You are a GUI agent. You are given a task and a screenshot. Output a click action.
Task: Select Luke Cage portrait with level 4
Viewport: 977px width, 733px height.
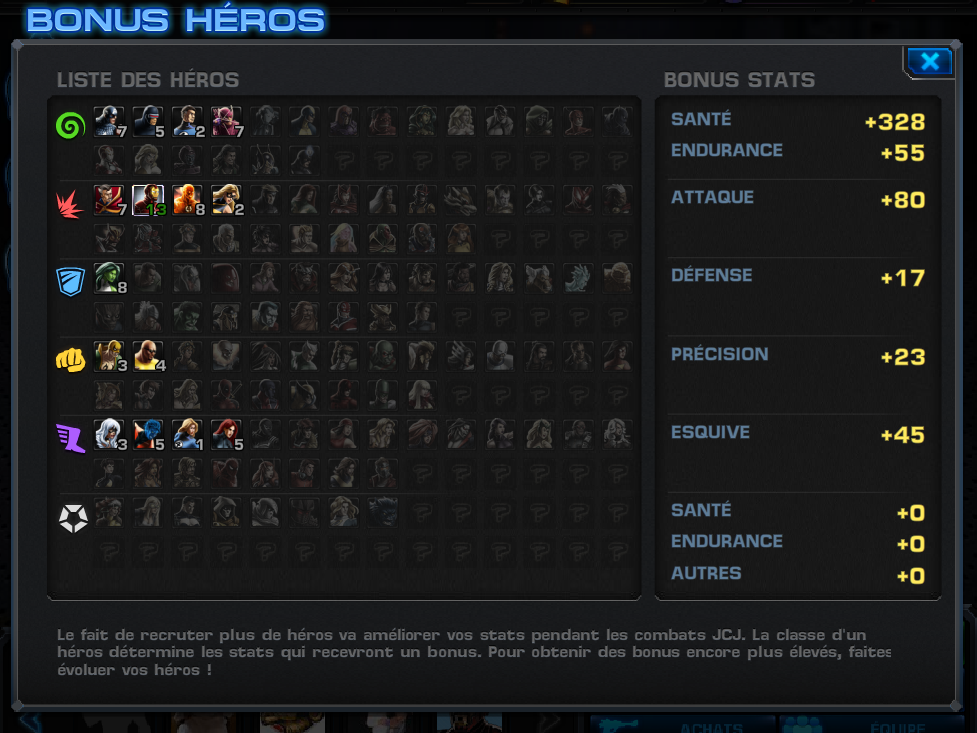point(148,357)
